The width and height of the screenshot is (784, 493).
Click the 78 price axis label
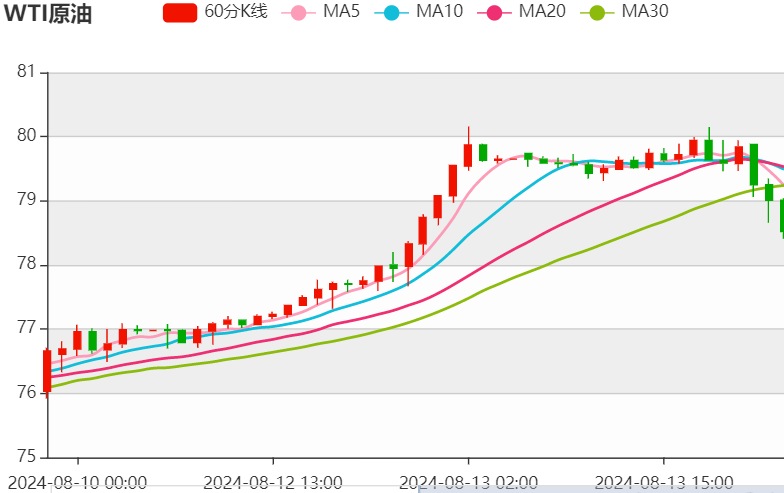[26, 264]
